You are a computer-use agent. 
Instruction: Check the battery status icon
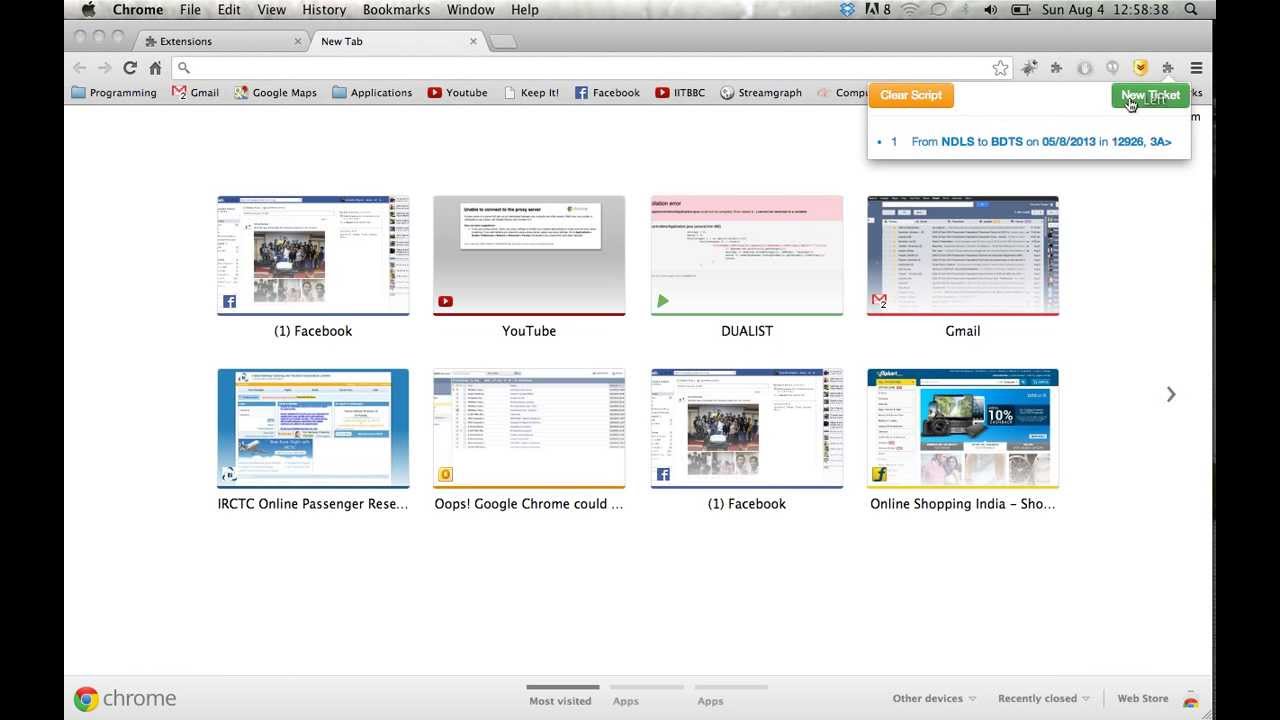[x=1021, y=10]
